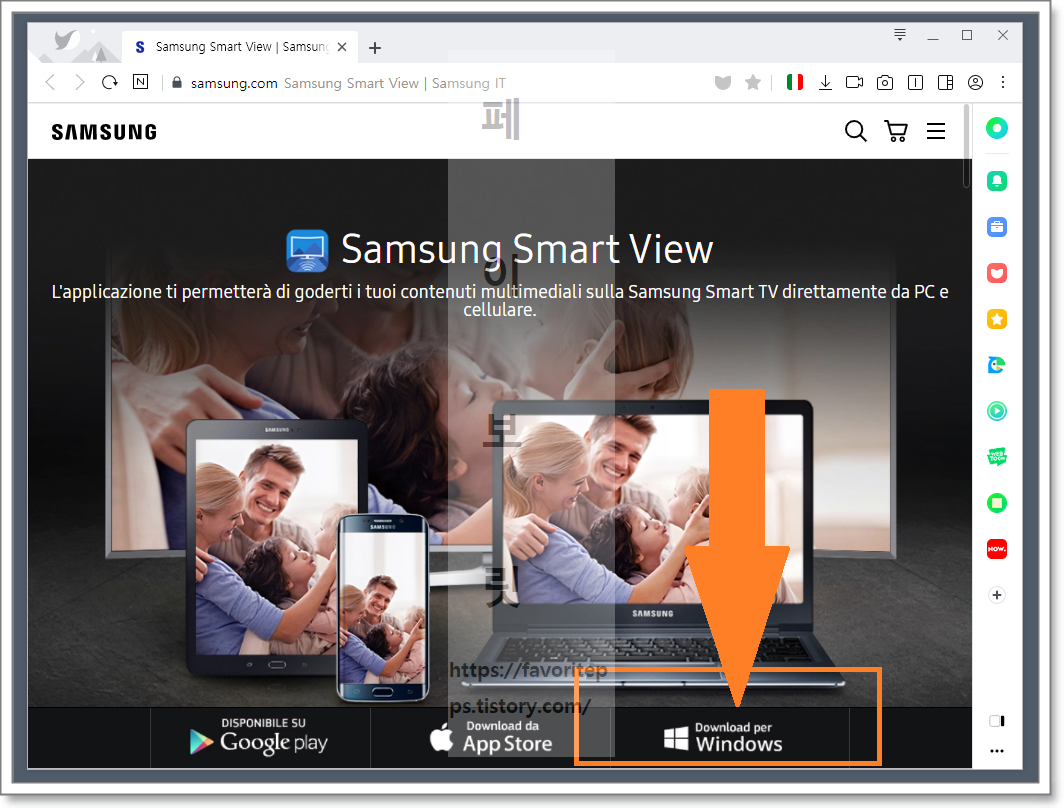This screenshot has height=808, width=1064.
Task: Open the yellow star favorites sidebar icon
Action: coord(996,319)
